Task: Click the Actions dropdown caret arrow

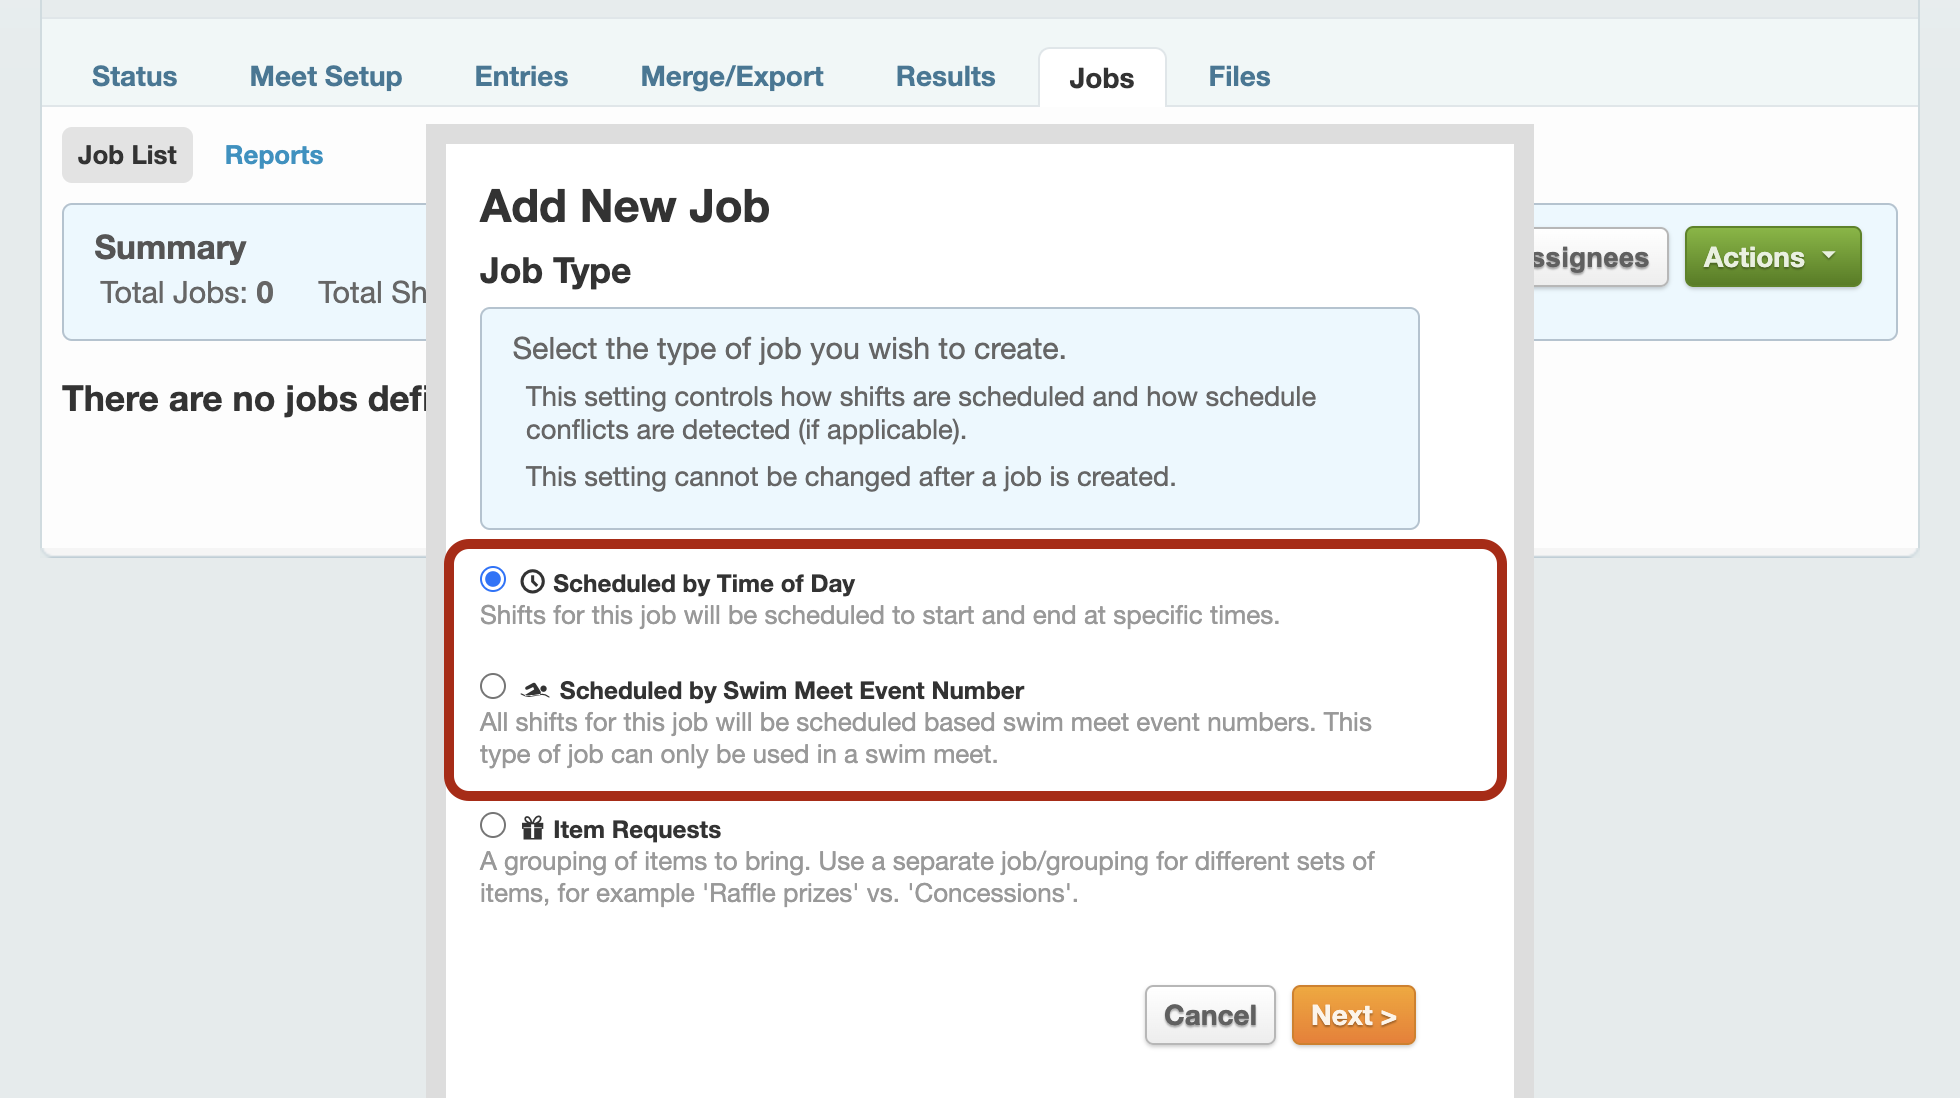Action: (1829, 256)
